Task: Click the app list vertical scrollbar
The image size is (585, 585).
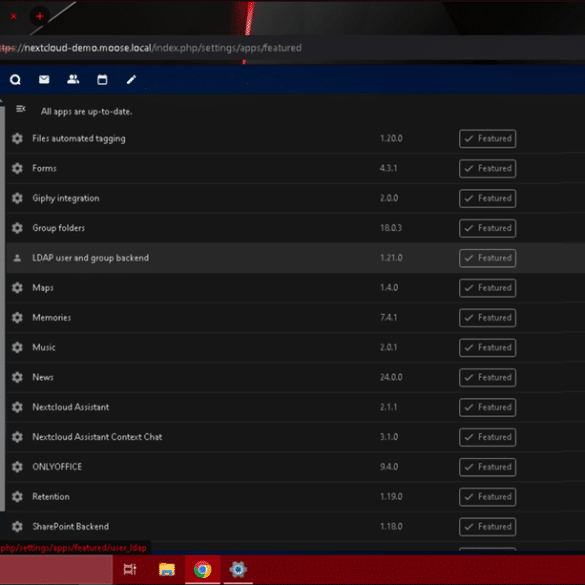Action: pos(2,309)
